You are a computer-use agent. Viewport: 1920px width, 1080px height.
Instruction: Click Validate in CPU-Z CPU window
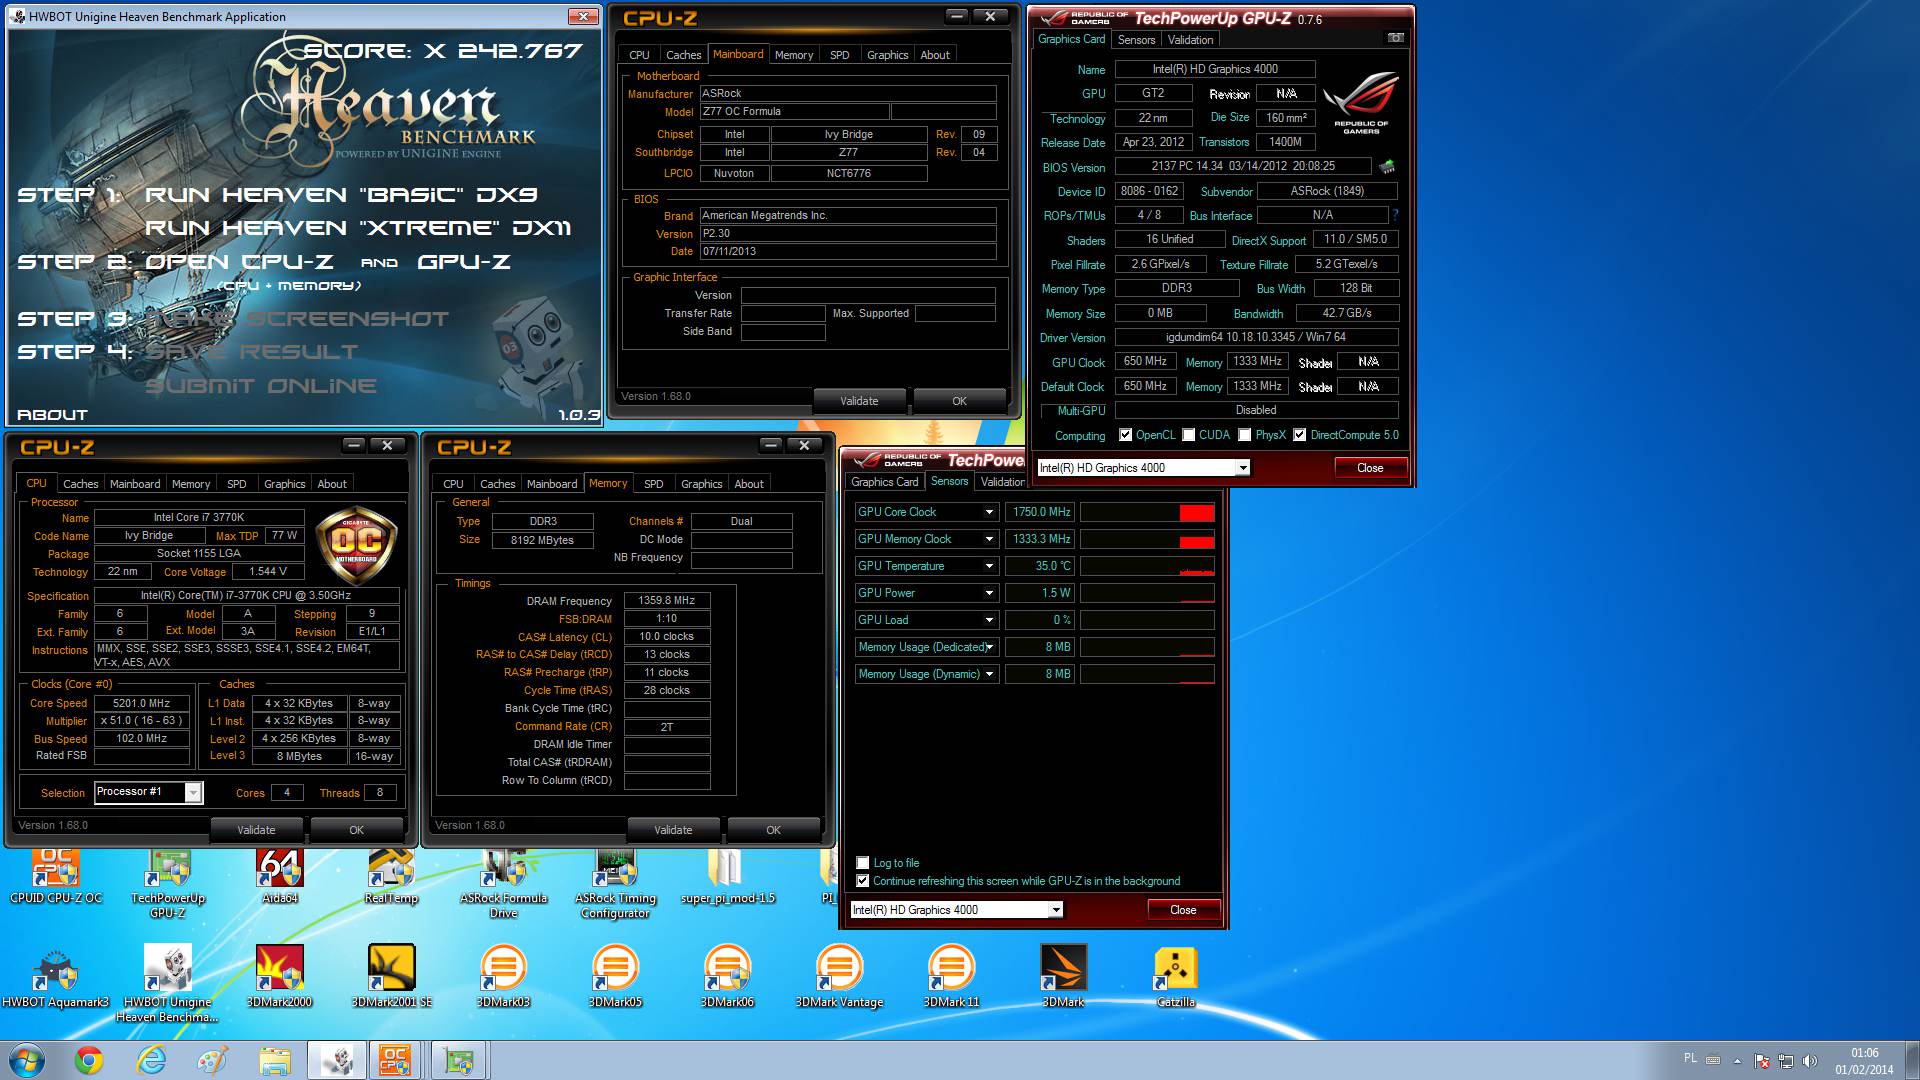256,830
